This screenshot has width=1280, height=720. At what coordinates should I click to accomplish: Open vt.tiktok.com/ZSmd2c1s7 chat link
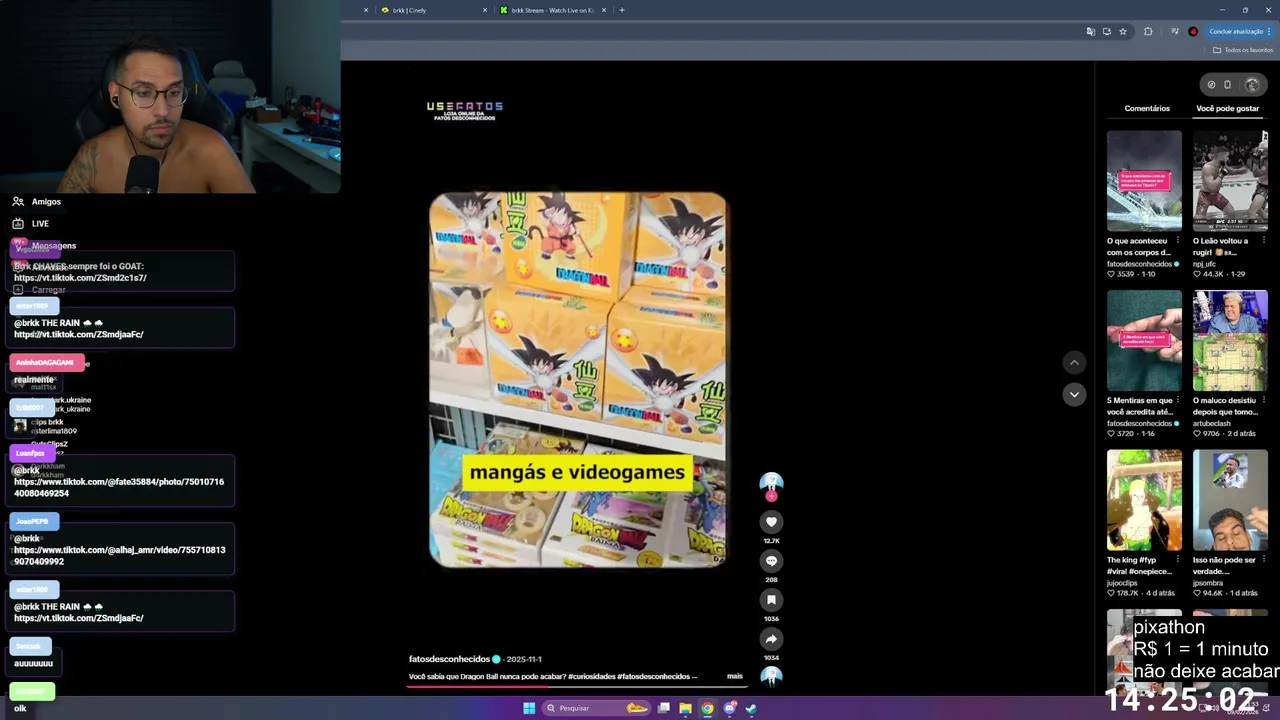click(x=80, y=278)
